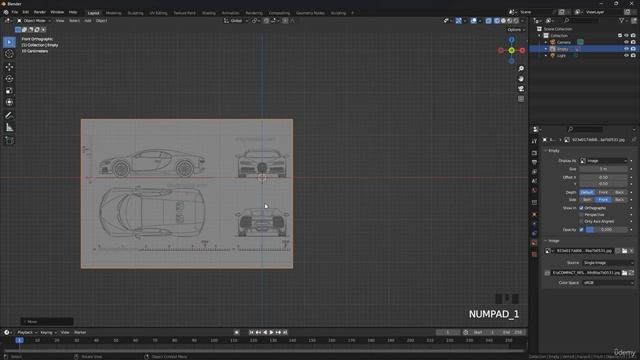Toggle the Opacity checkbox
Viewport: 640px width, 360px height.
[581, 230]
